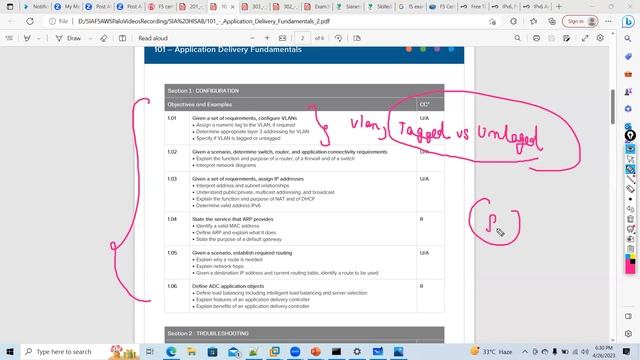This screenshot has height=360, width=640.
Task: Open Task View on the taskbar
Action: [x=150, y=351]
